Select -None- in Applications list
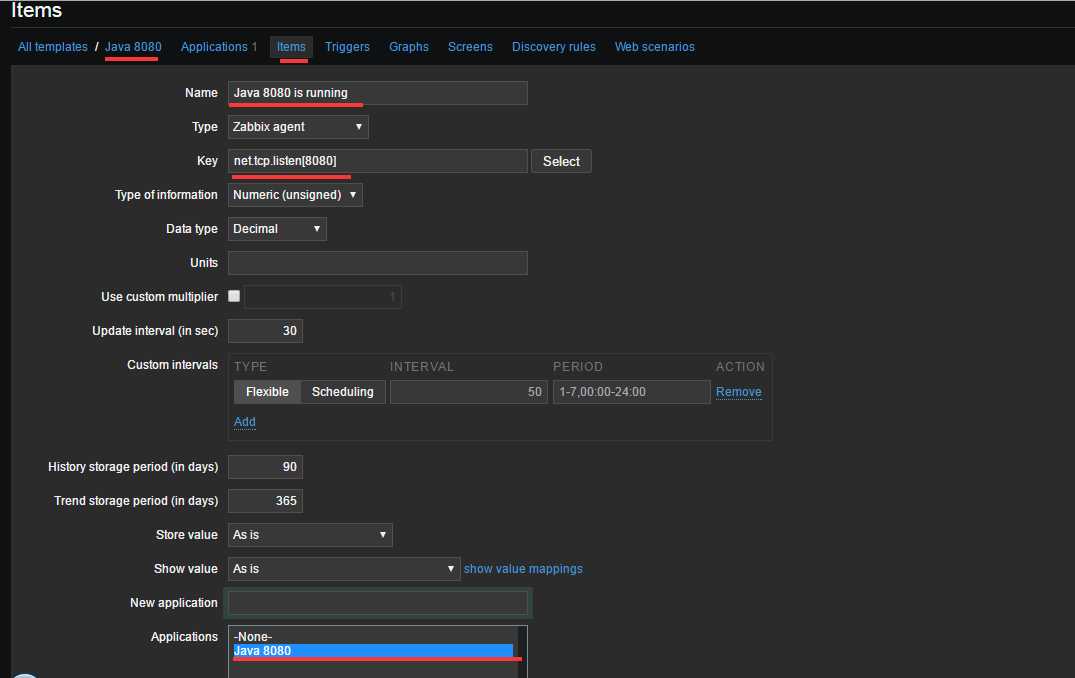This screenshot has height=678, width=1075. [373, 637]
